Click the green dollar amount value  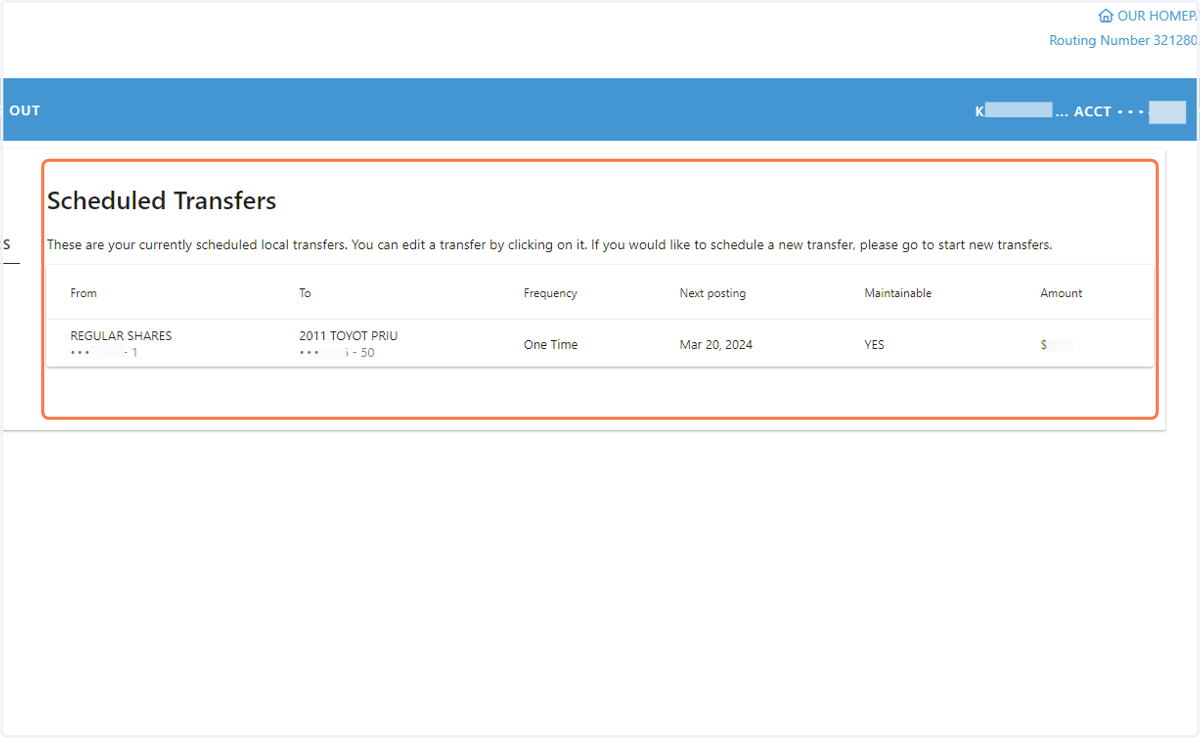1057,344
